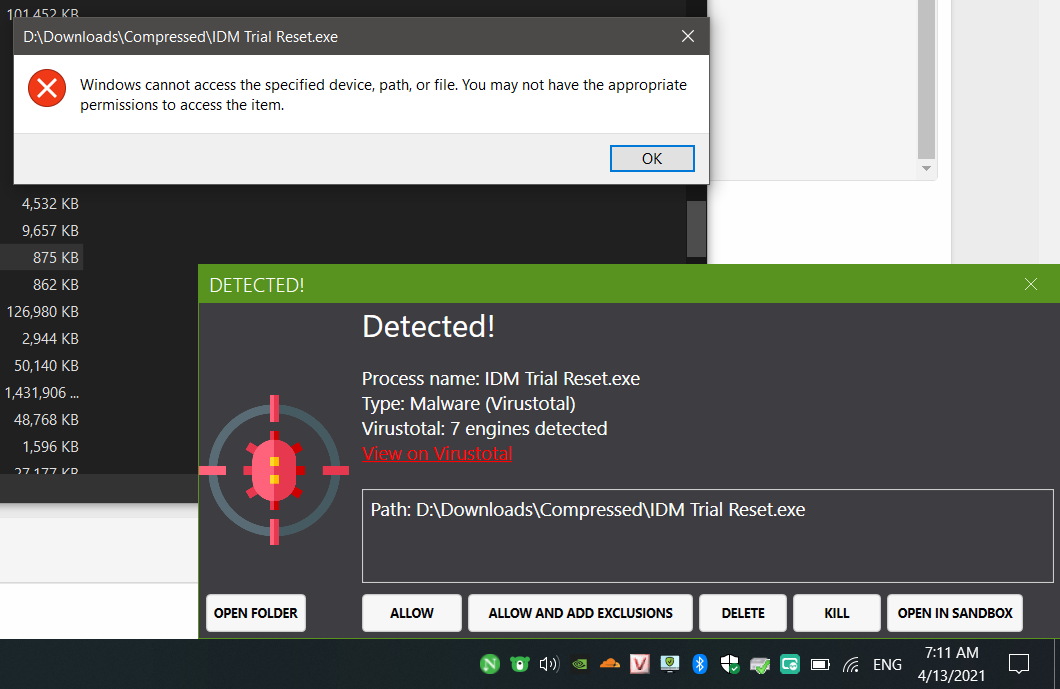Select OPEN IN SANDBOX button

coord(955,613)
